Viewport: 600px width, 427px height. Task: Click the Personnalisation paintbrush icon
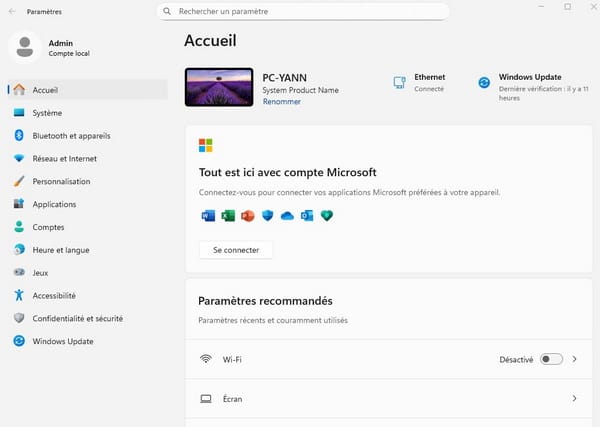(19, 181)
